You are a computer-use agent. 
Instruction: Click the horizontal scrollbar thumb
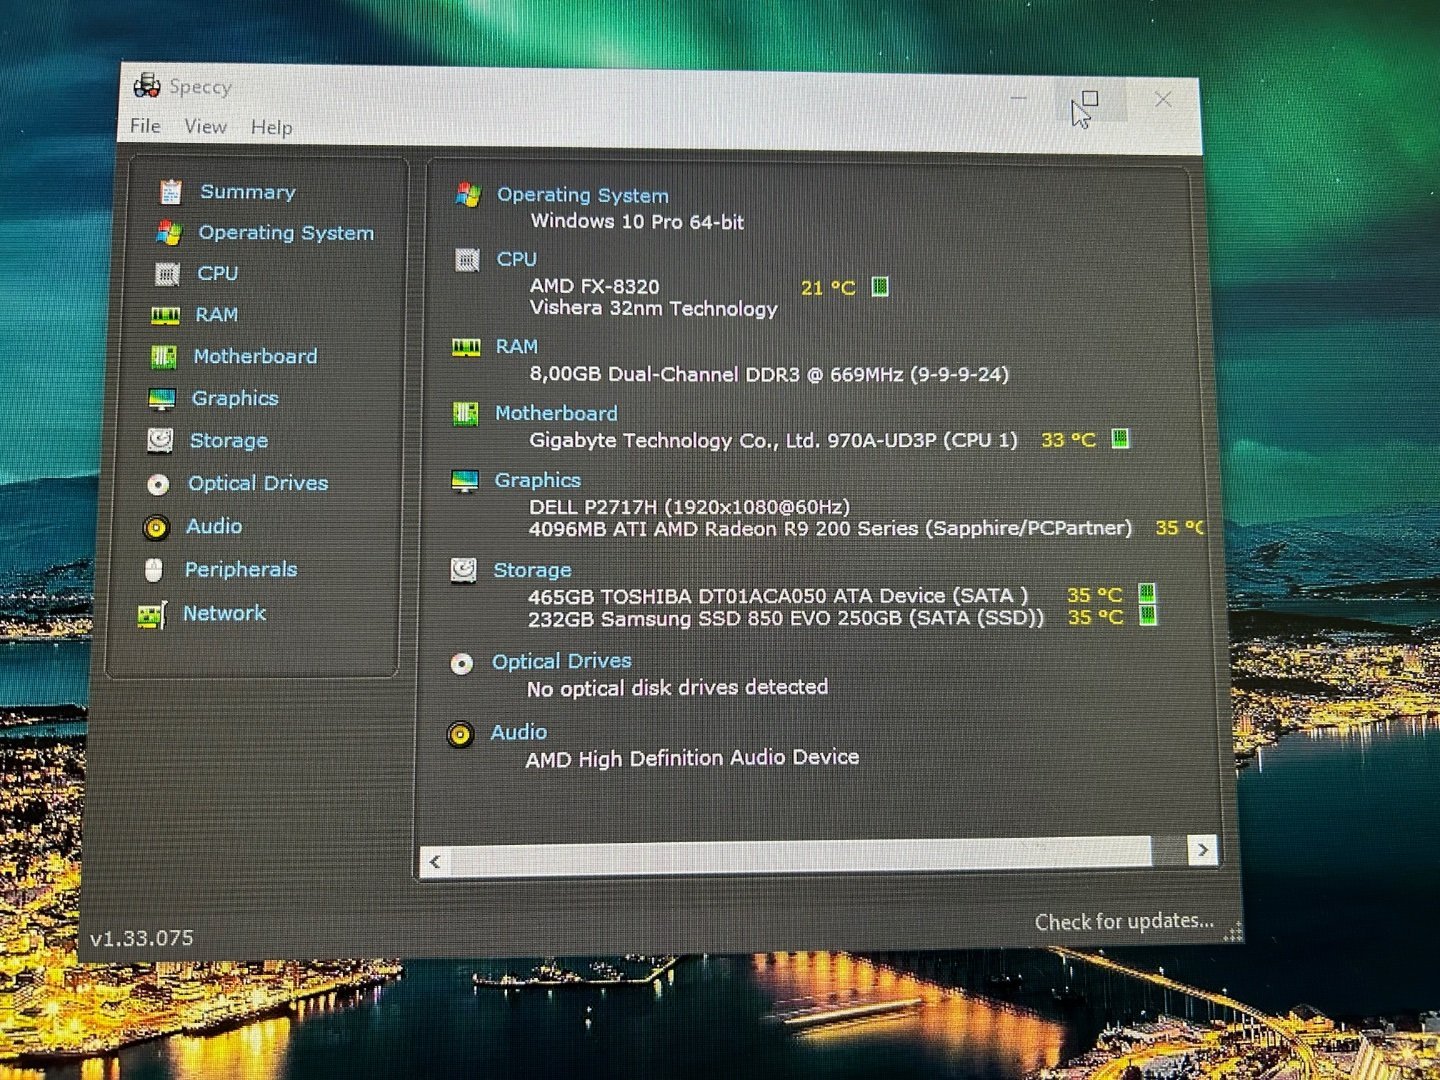coord(800,857)
